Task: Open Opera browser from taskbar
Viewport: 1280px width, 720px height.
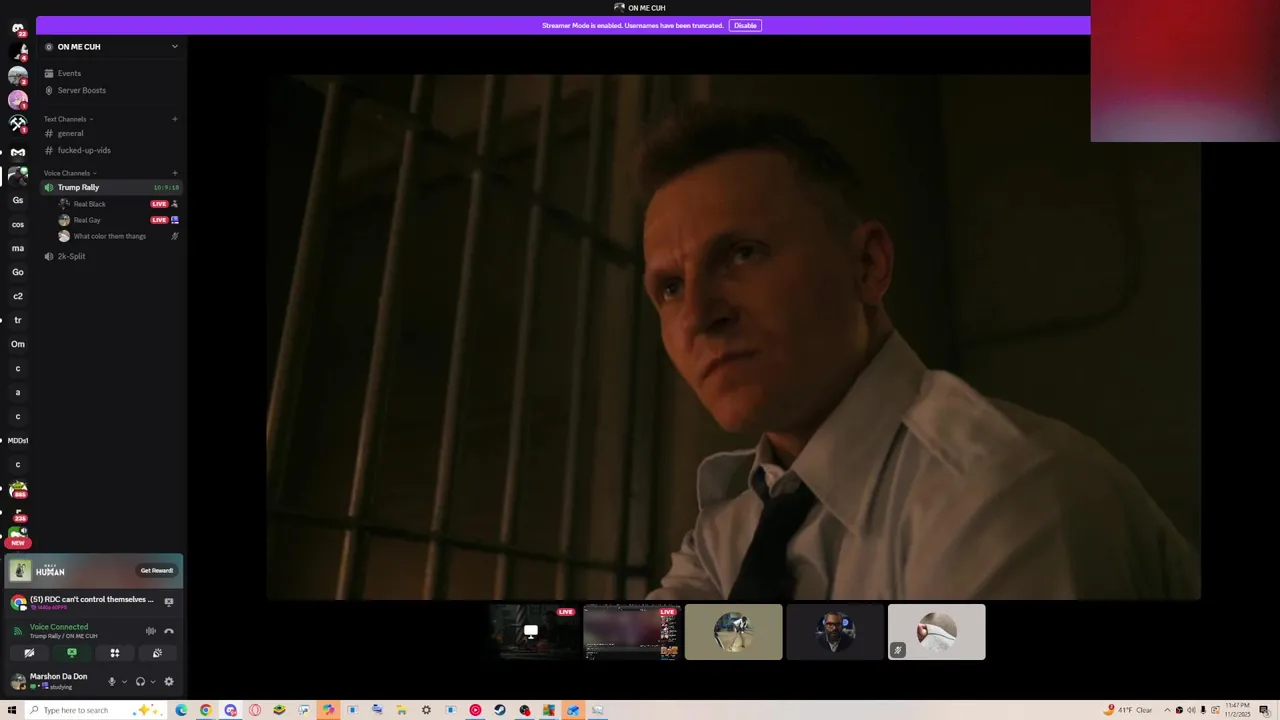Action: point(255,710)
